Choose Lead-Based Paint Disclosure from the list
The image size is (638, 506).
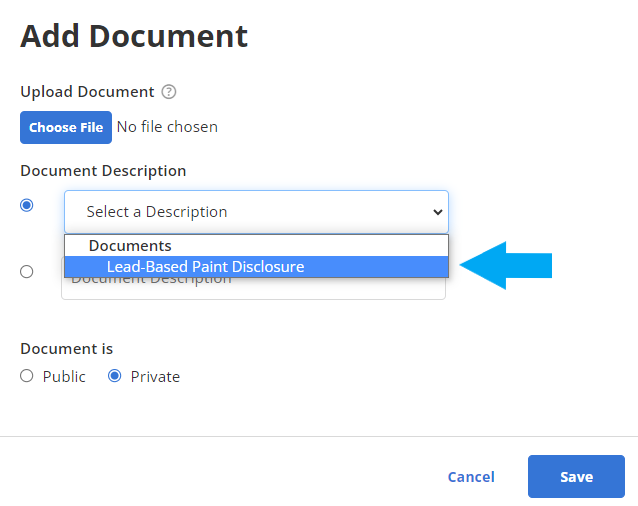(205, 267)
